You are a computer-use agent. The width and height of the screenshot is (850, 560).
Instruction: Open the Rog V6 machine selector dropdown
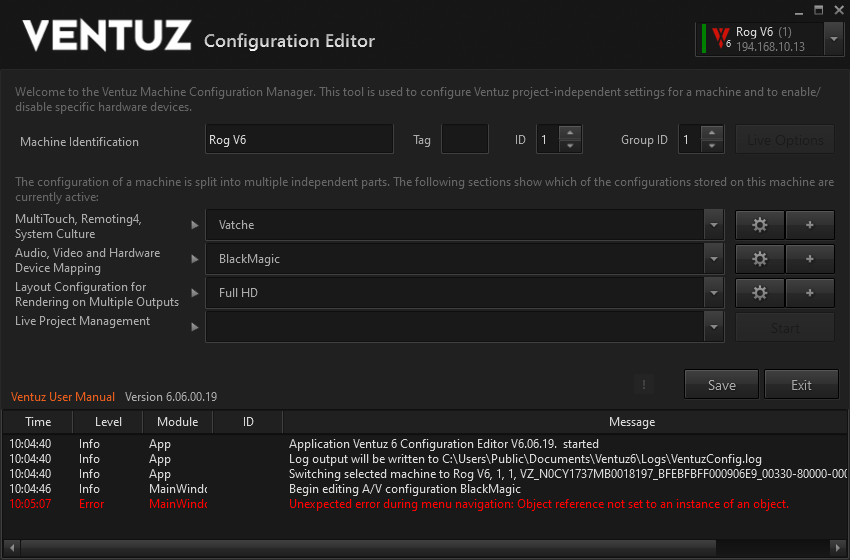coord(833,39)
